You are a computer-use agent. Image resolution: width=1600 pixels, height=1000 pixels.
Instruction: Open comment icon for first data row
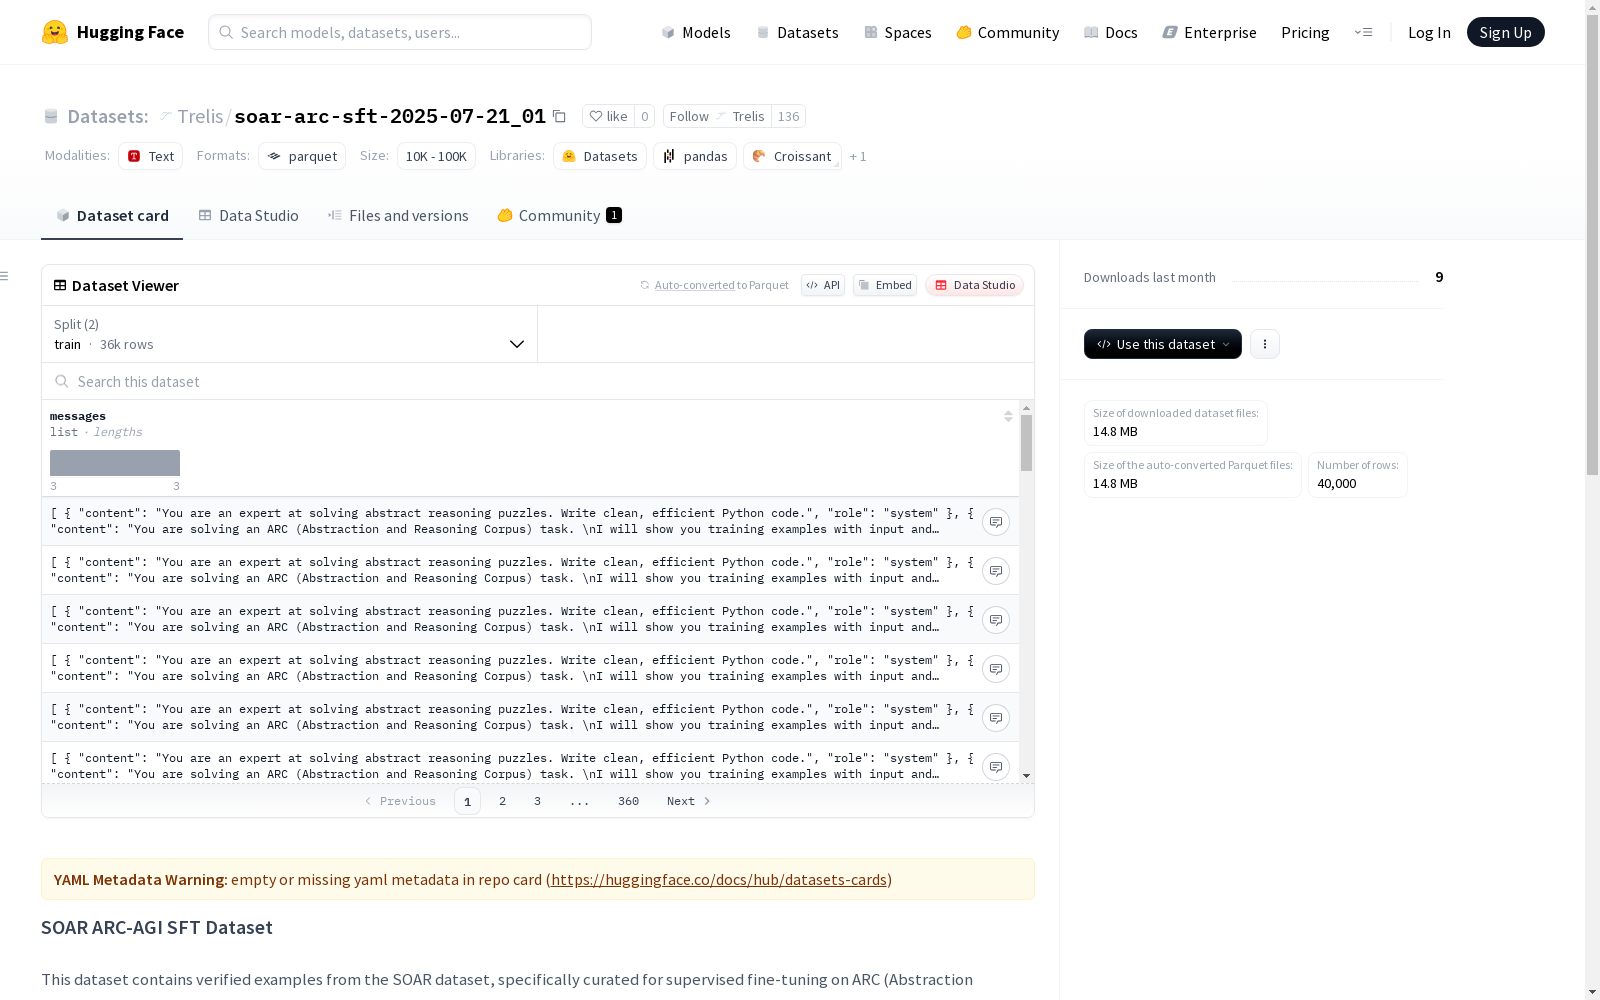(x=996, y=522)
